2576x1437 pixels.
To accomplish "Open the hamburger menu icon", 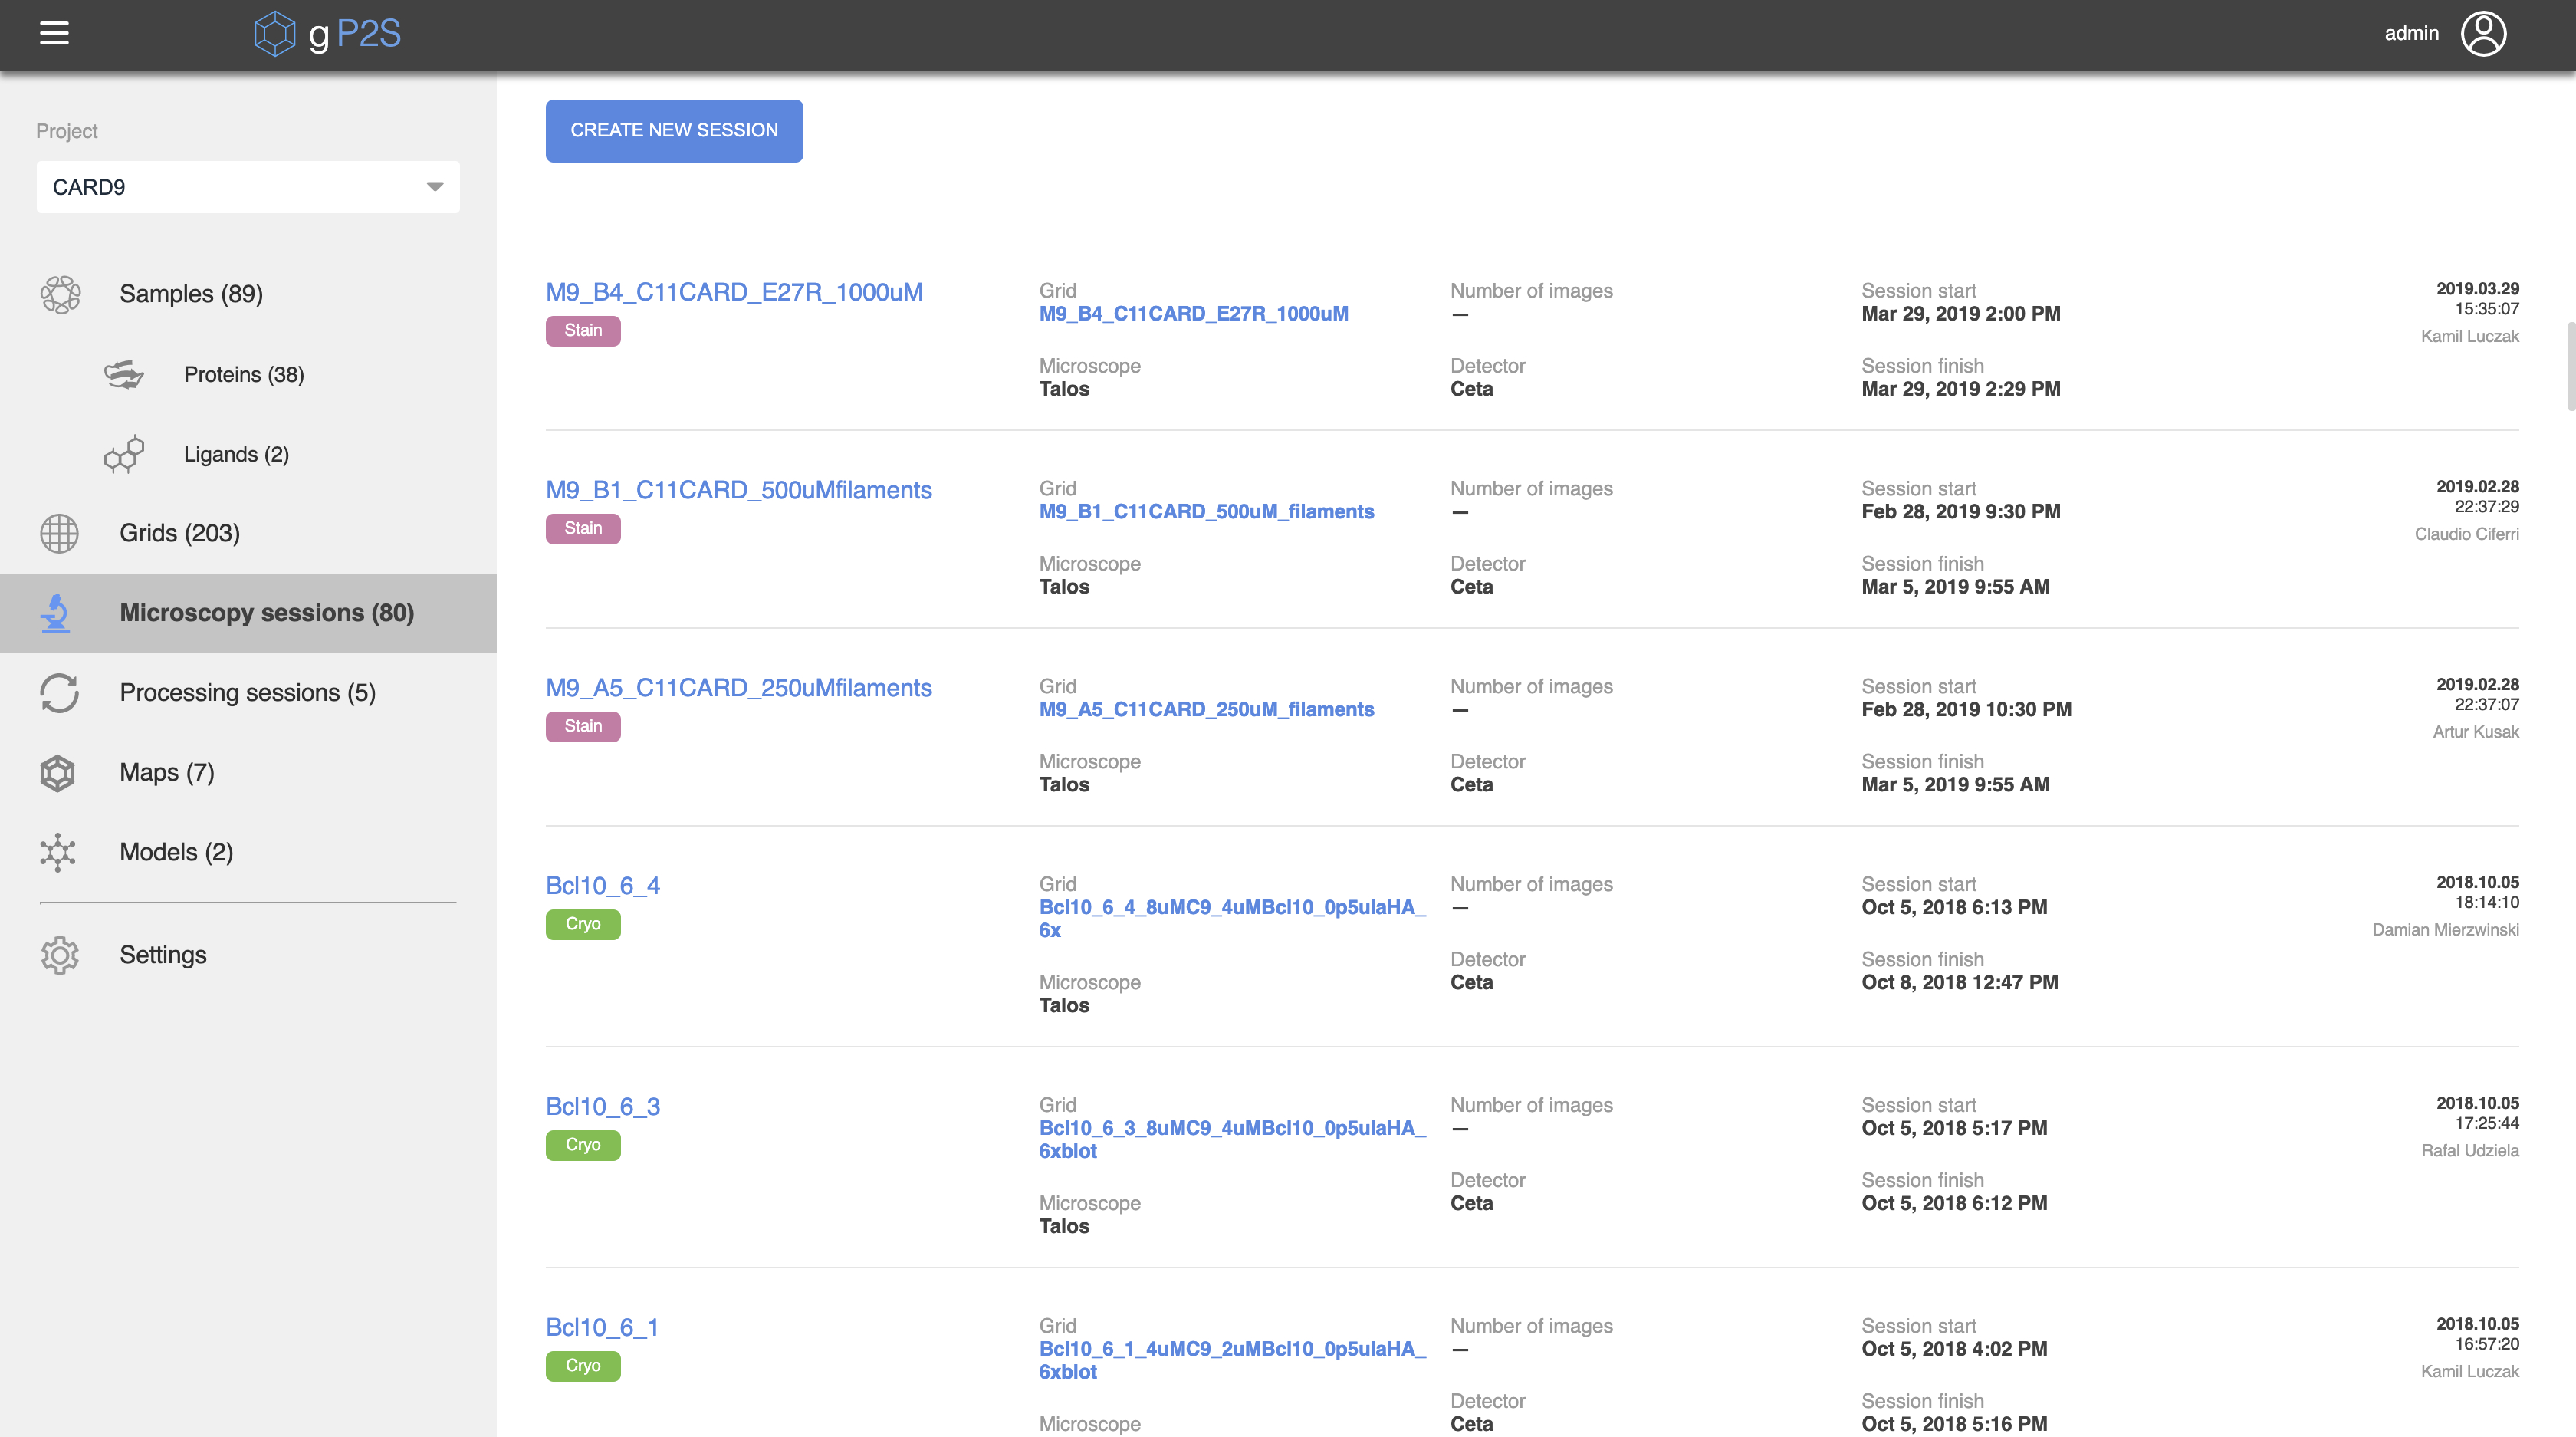I will pos(54,33).
